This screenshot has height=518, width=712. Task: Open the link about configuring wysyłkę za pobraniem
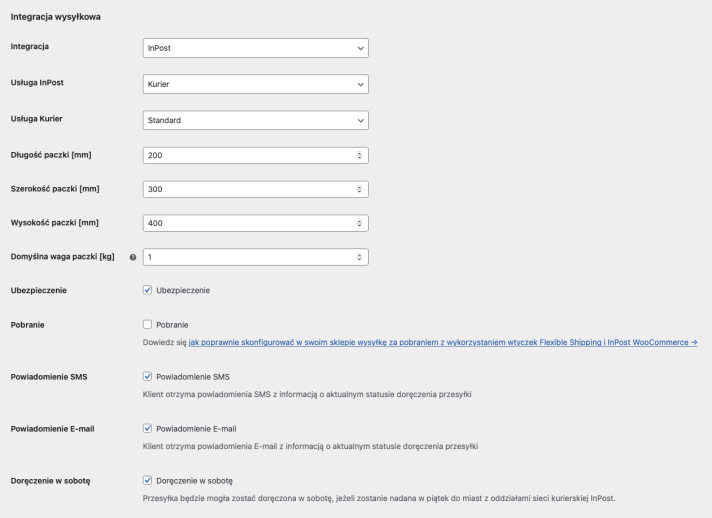(x=443, y=342)
